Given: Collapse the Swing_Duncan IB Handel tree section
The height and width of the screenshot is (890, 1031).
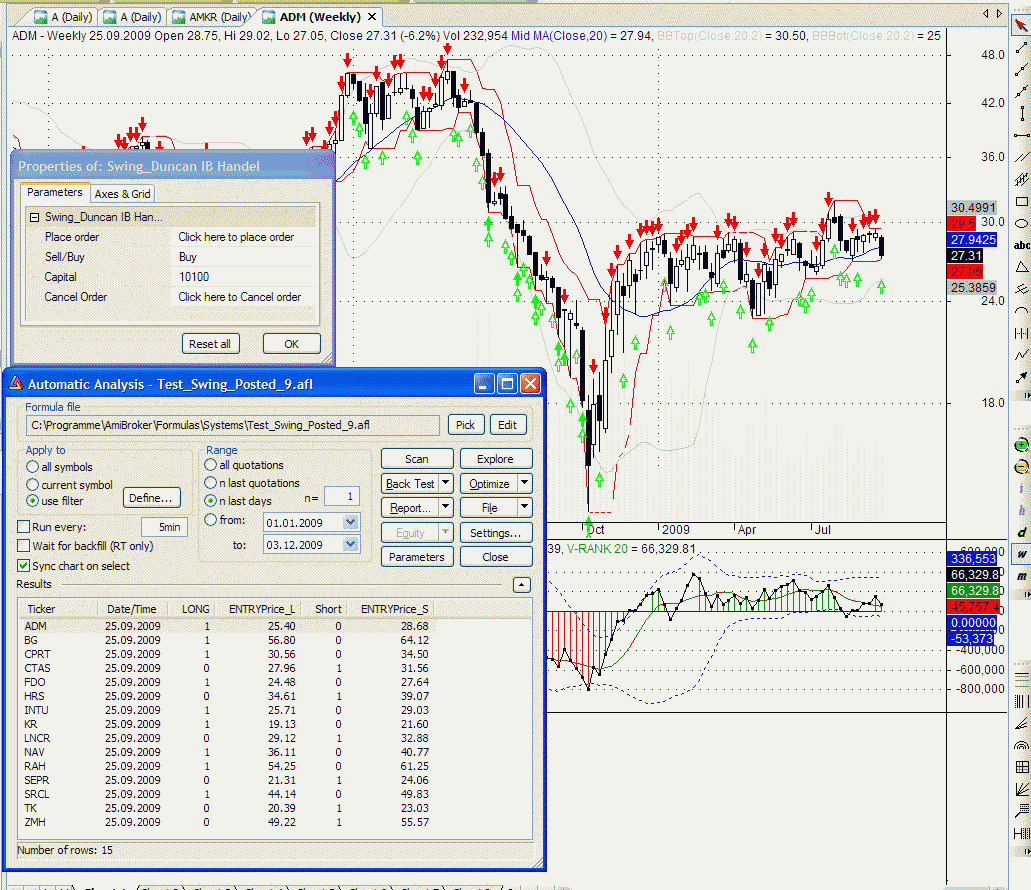Looking at the screenshot, I should pyautogui.click(x=34, y=217).
